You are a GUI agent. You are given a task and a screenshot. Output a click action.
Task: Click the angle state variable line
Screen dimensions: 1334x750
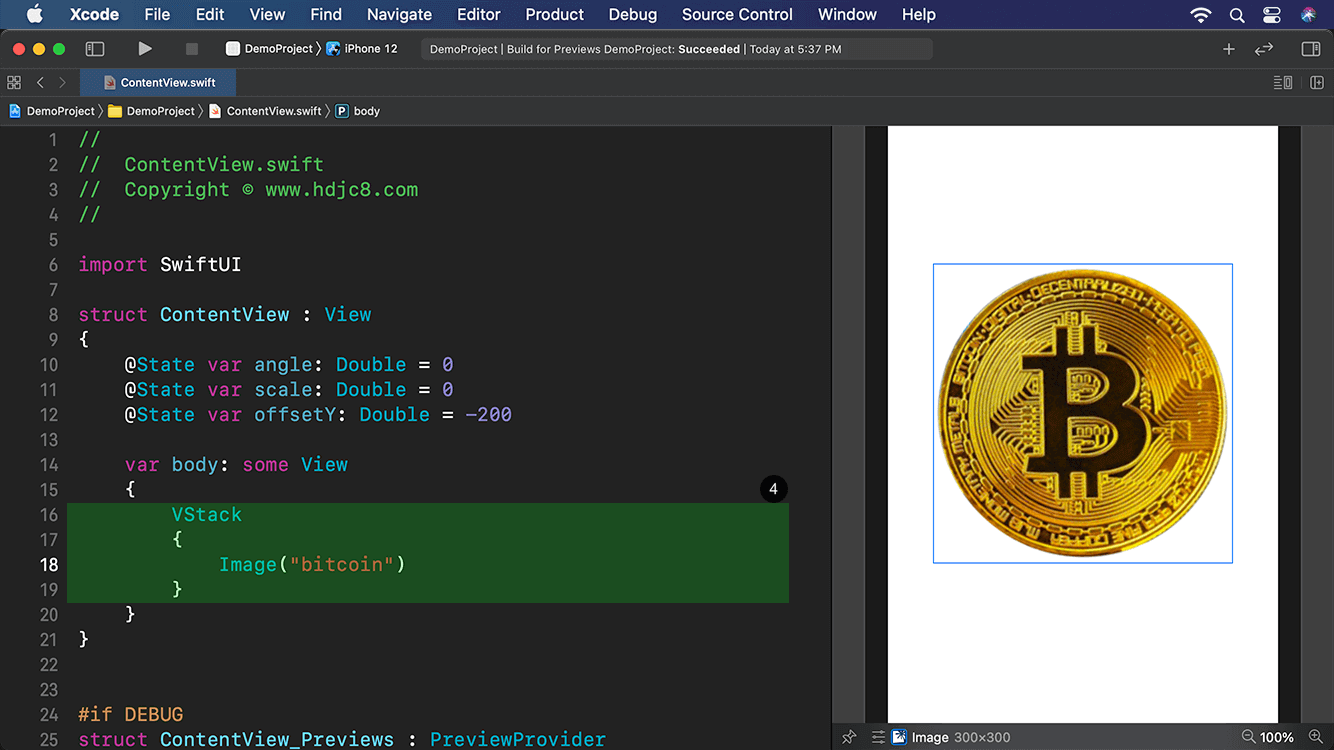(x=289, y=364)
